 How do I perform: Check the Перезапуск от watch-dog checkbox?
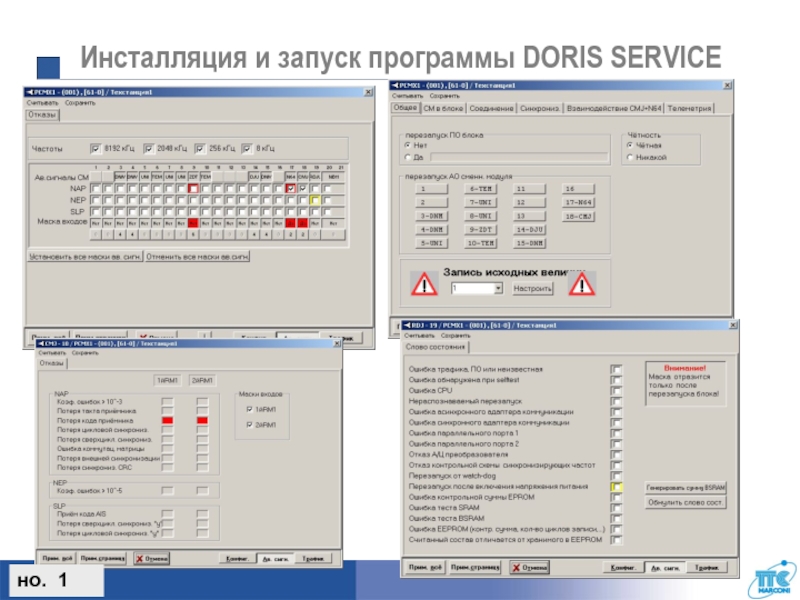click(x=616, y=476)
